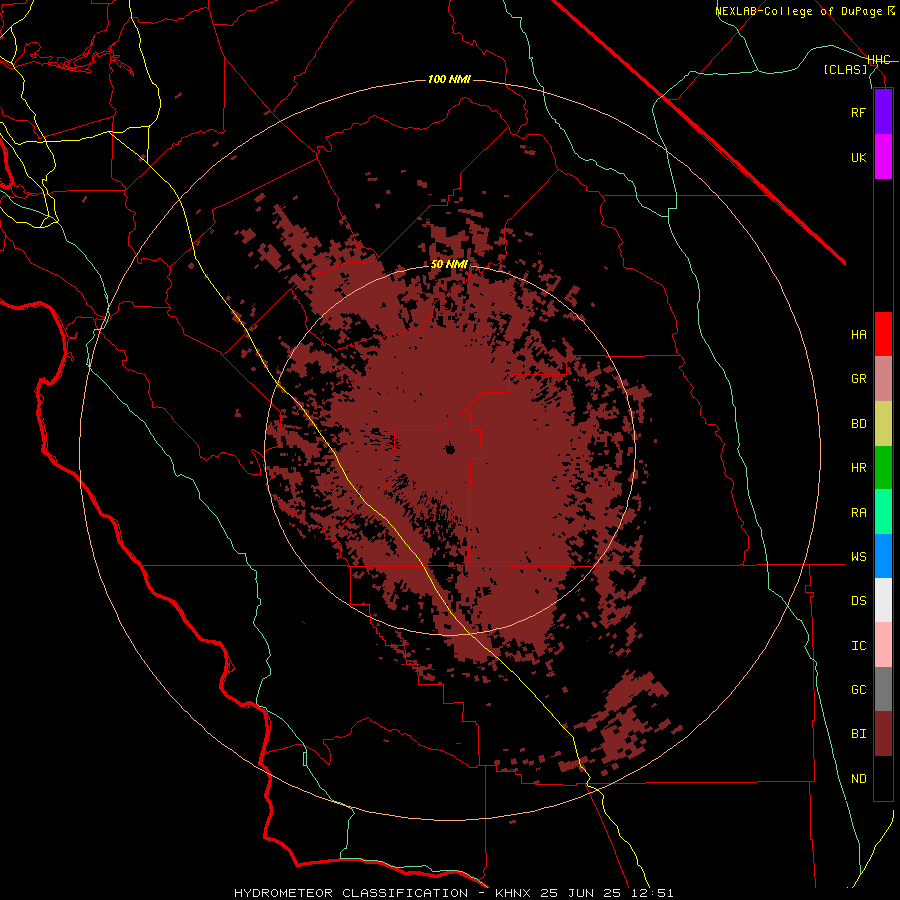Select the BI dark red legend swatch

click(883, 734)
